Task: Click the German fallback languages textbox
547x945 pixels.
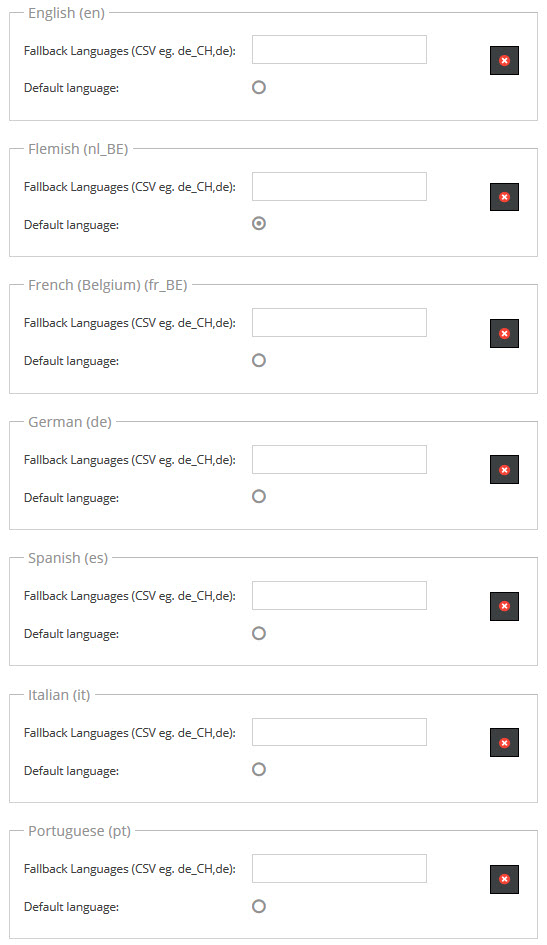Action: tap(339, 459)
